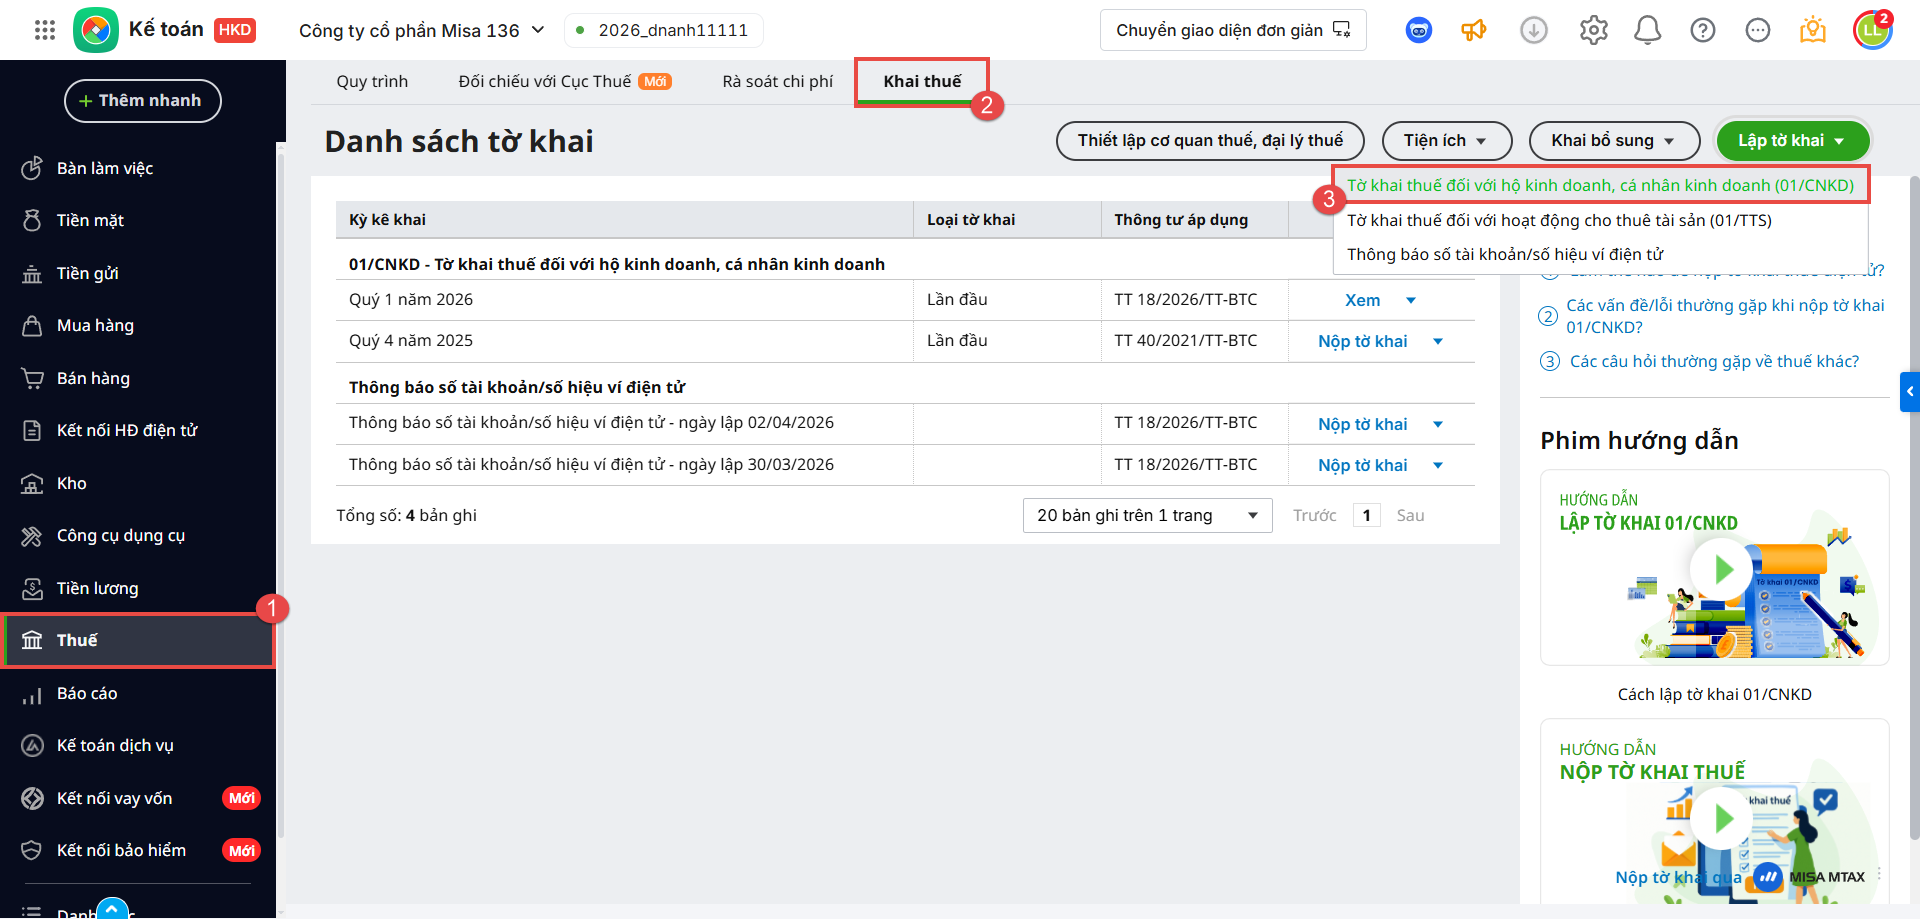
Task: Click the Thêm nhanh button
Action: point(142,101)
